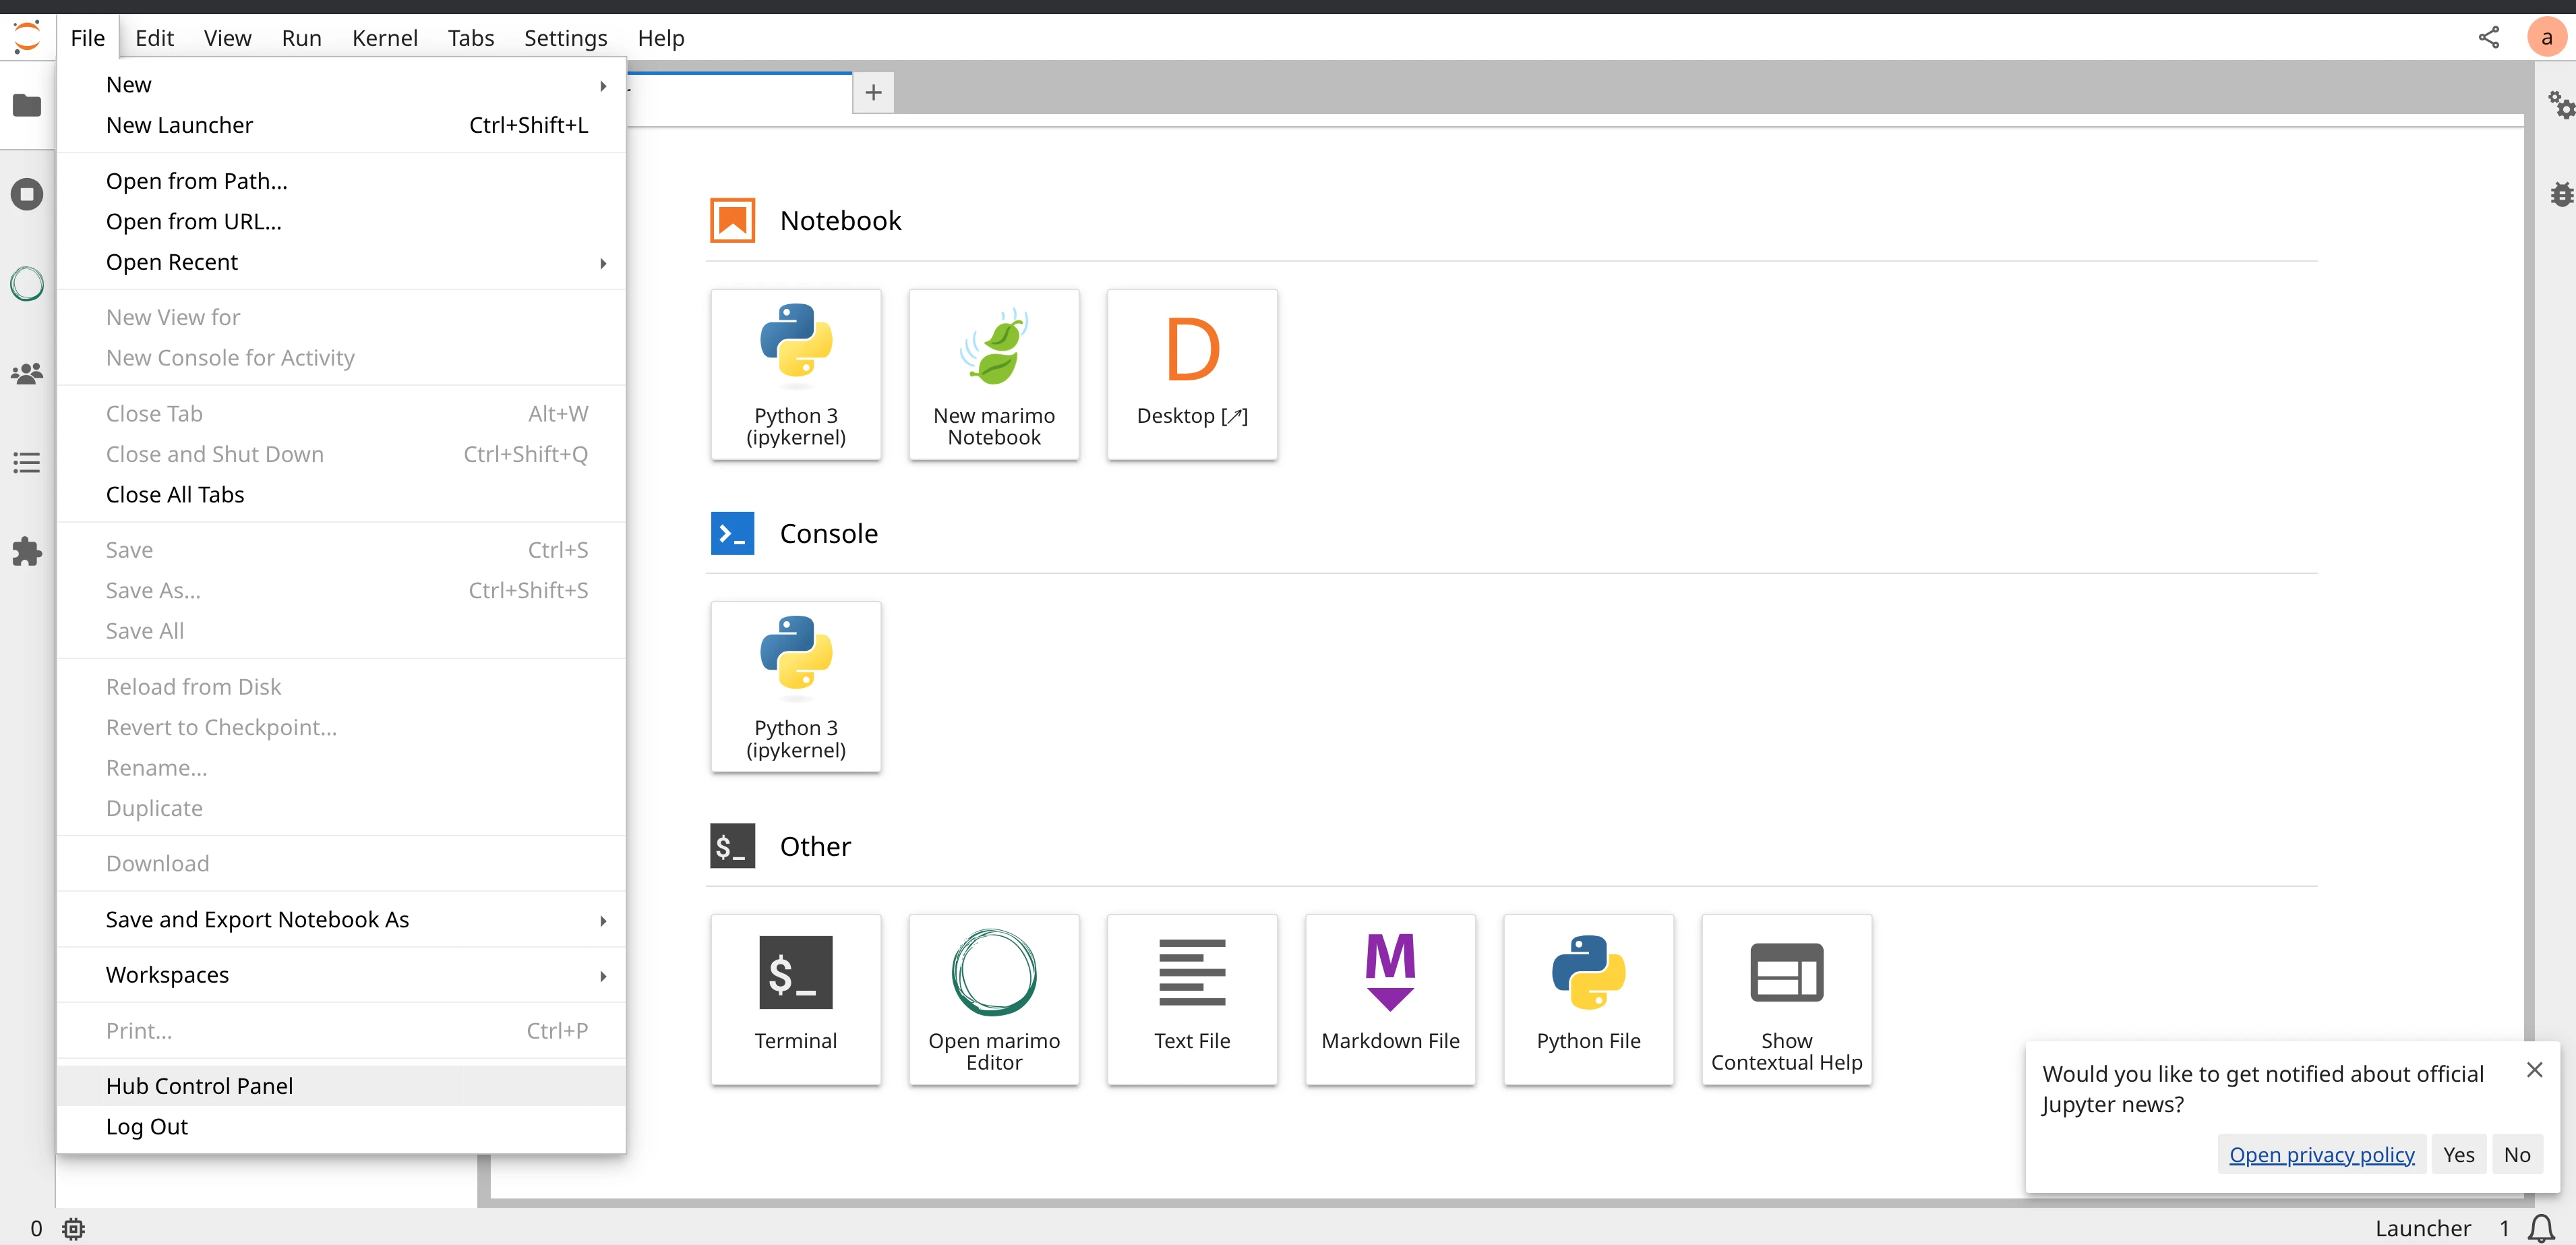Viewport: 2576px width, 1245px height.
Task: Click the '0' count in status bar
Action: [36, 1229]
